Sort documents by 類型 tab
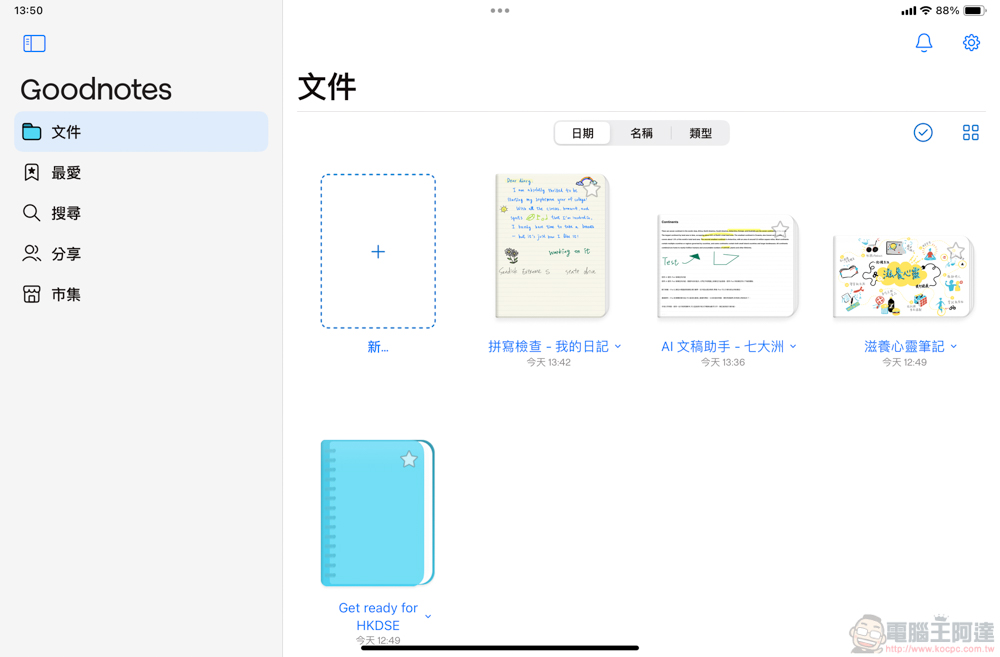 700,133
